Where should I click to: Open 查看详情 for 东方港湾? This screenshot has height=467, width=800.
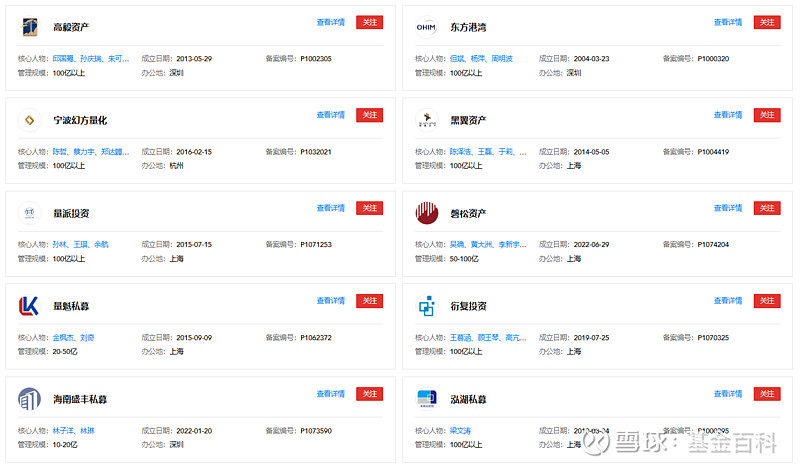pyautogui.click(x=728, y=22)
